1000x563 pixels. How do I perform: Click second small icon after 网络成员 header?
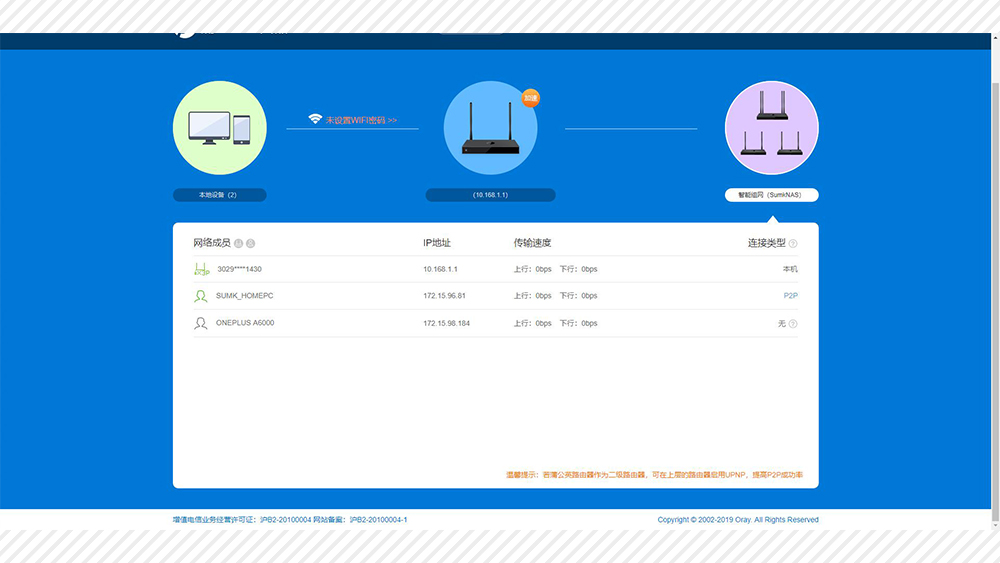[x=250, y=243]
